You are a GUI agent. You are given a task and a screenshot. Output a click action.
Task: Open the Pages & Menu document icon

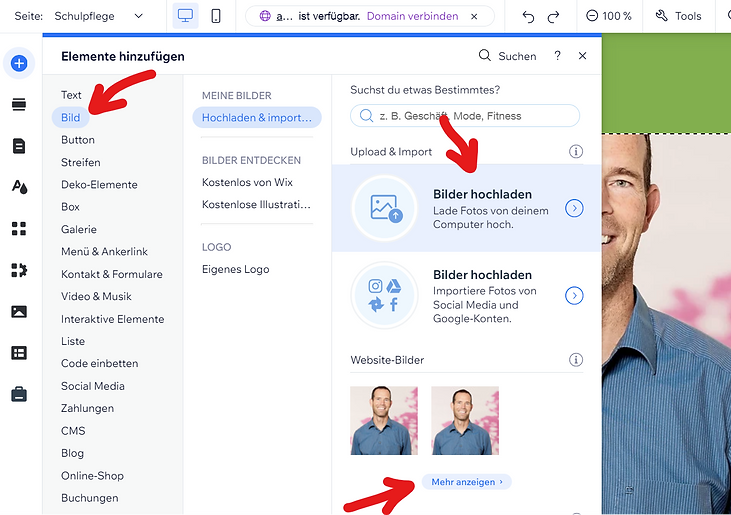click(x=19, y=146)
